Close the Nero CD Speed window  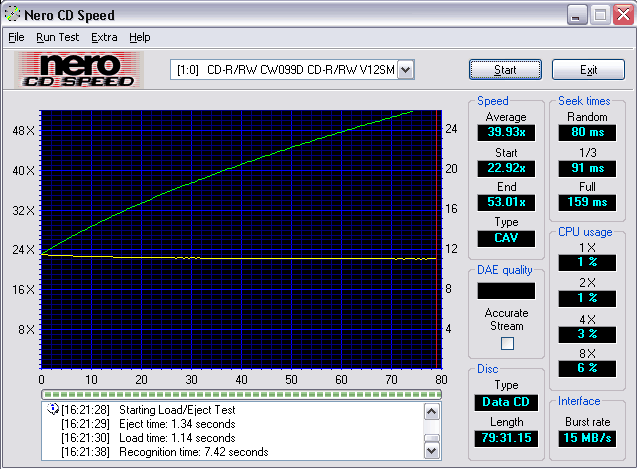click(x=624, y=15)
